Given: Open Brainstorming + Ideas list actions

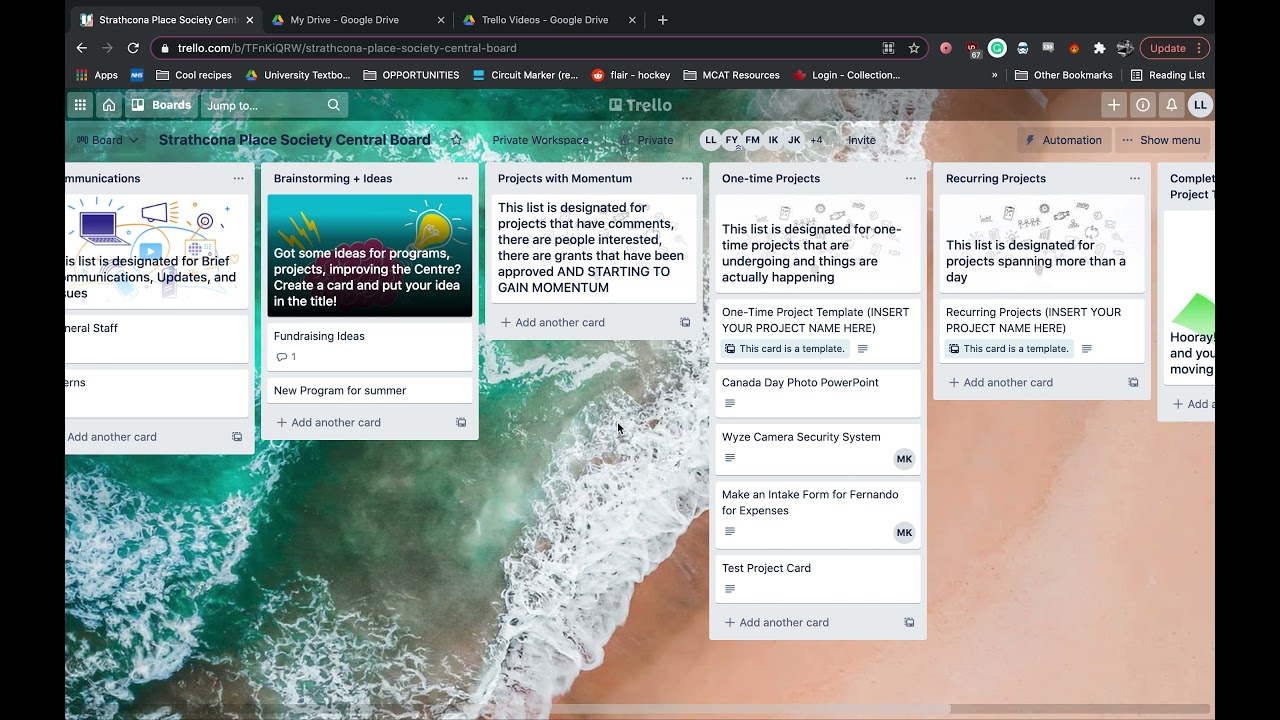Looking at the screenshot, I should [463, 178].
